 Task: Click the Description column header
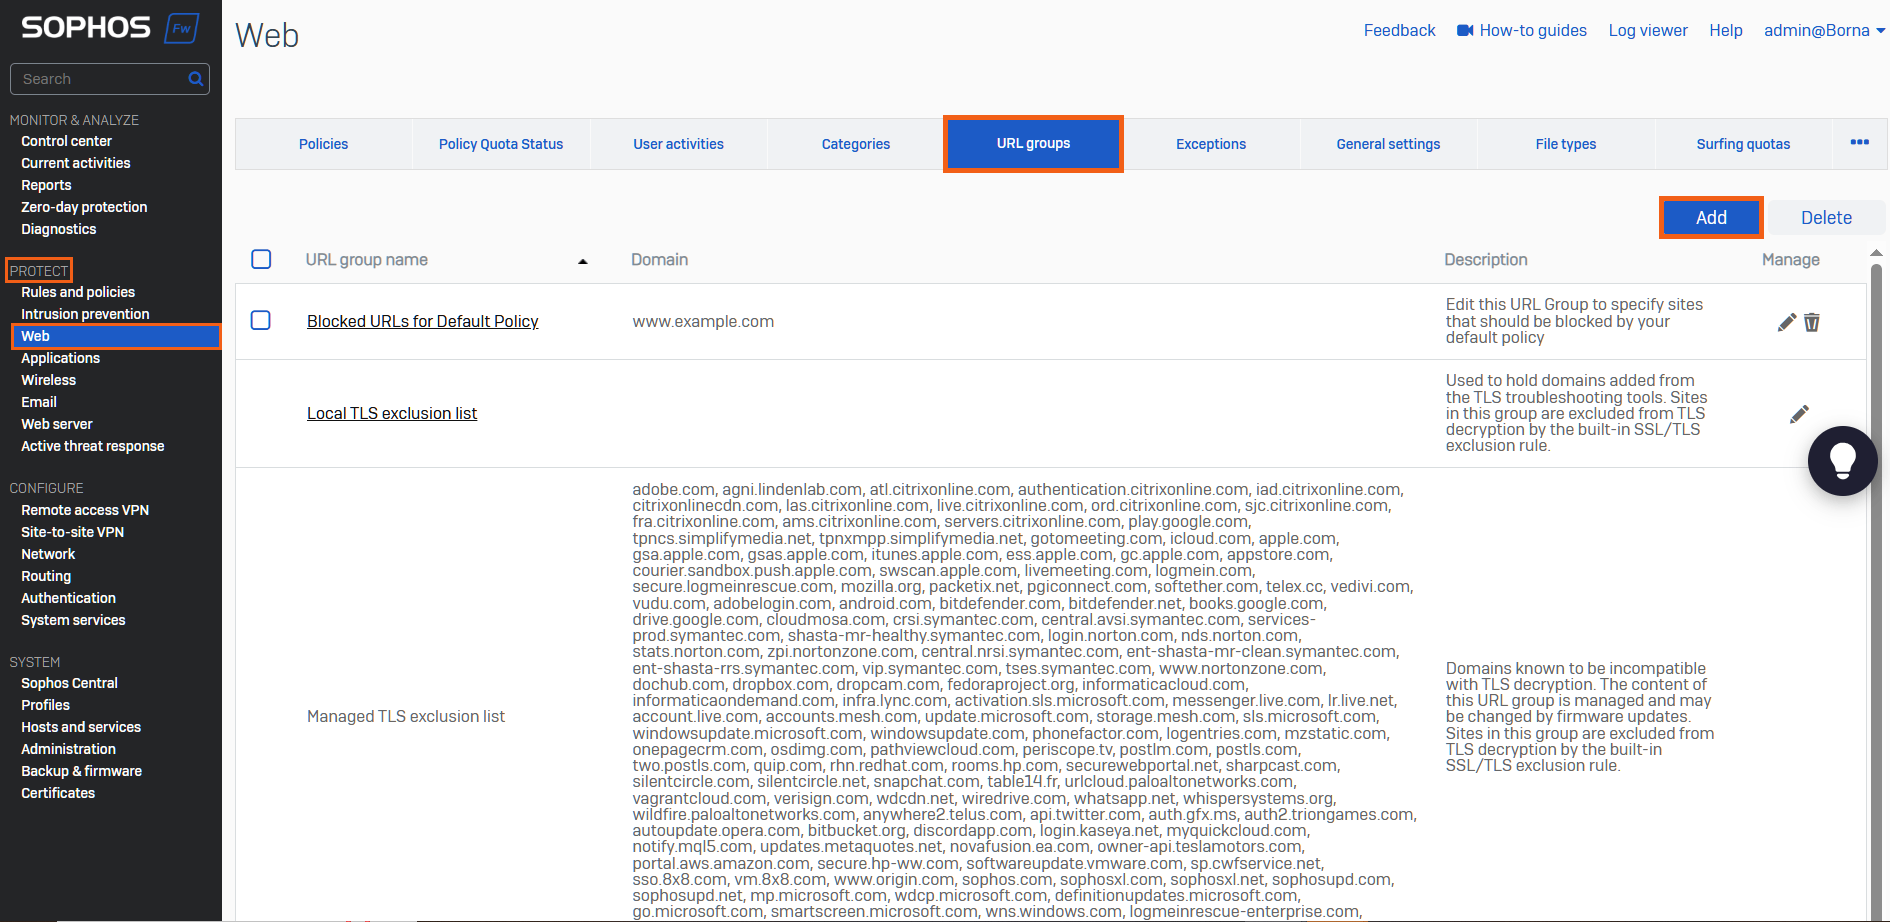pos(1486,260)
